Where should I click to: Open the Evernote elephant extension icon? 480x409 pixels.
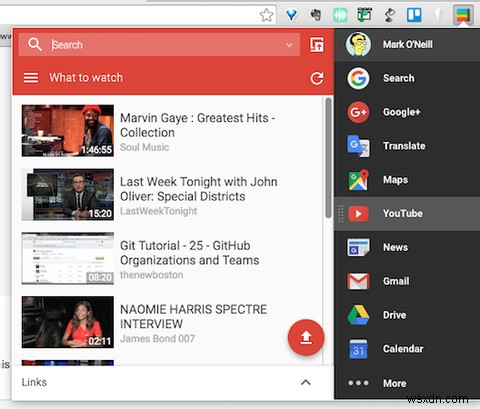point(316,15)
